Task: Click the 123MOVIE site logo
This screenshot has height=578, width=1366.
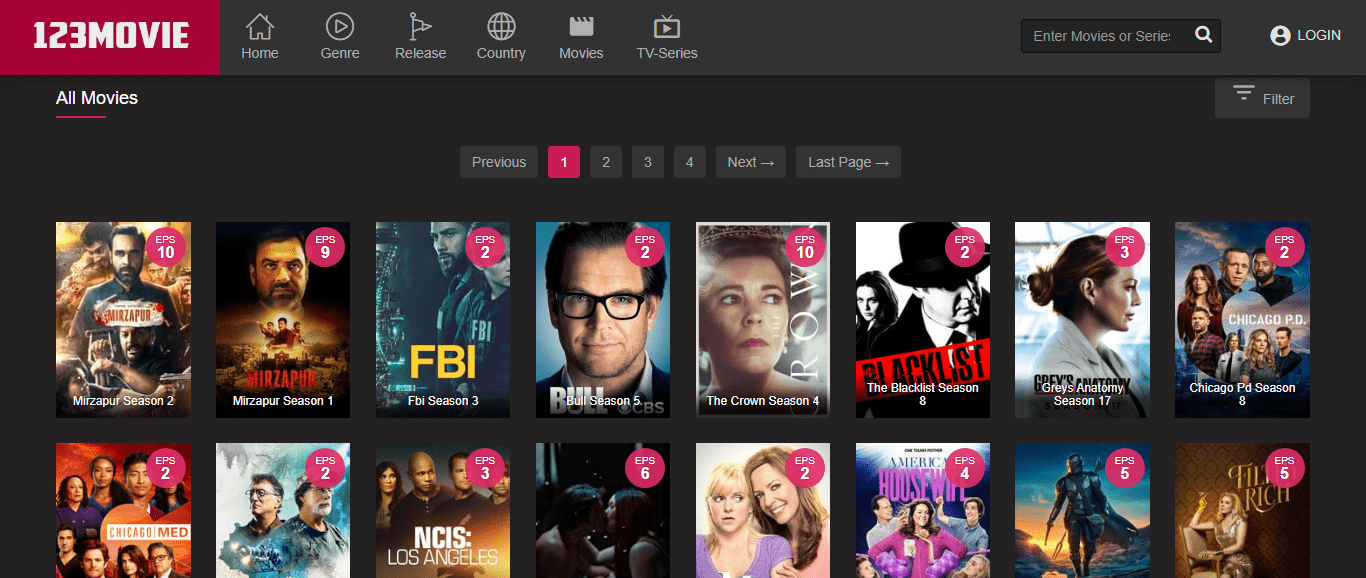Action: [x=110, y=37]
